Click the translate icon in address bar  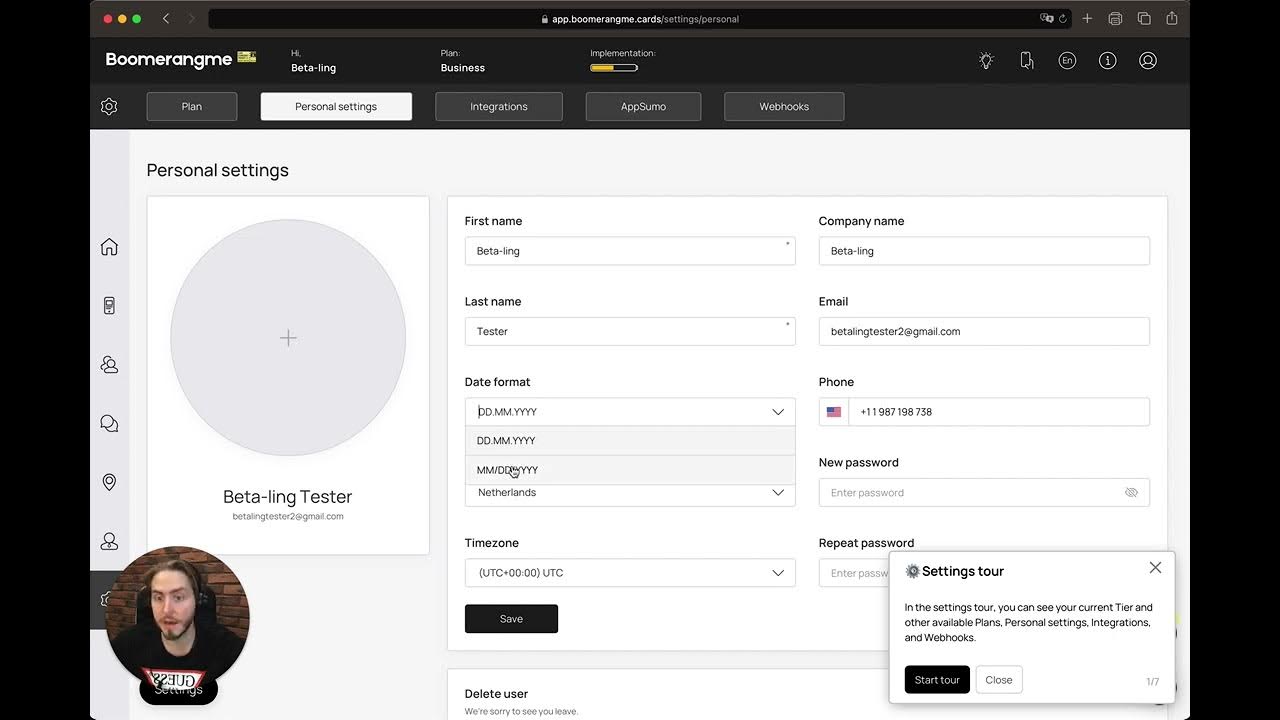click(1046, 18)
